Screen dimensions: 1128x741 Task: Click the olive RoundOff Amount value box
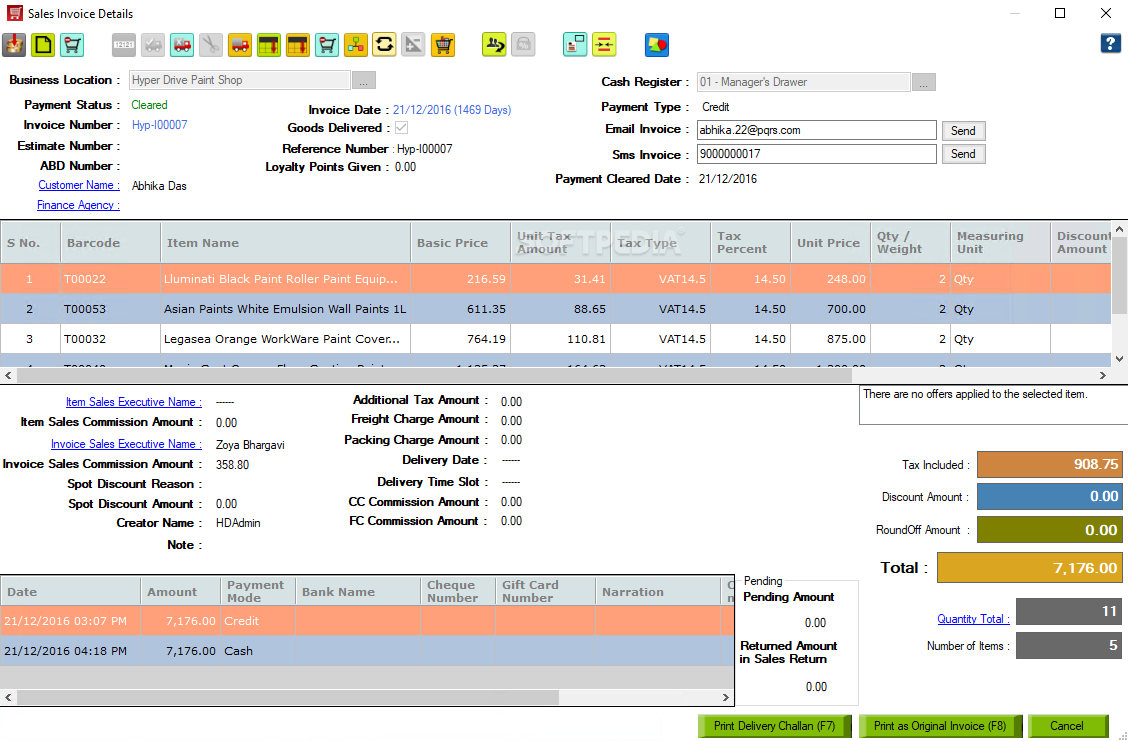click(1050, 529)
